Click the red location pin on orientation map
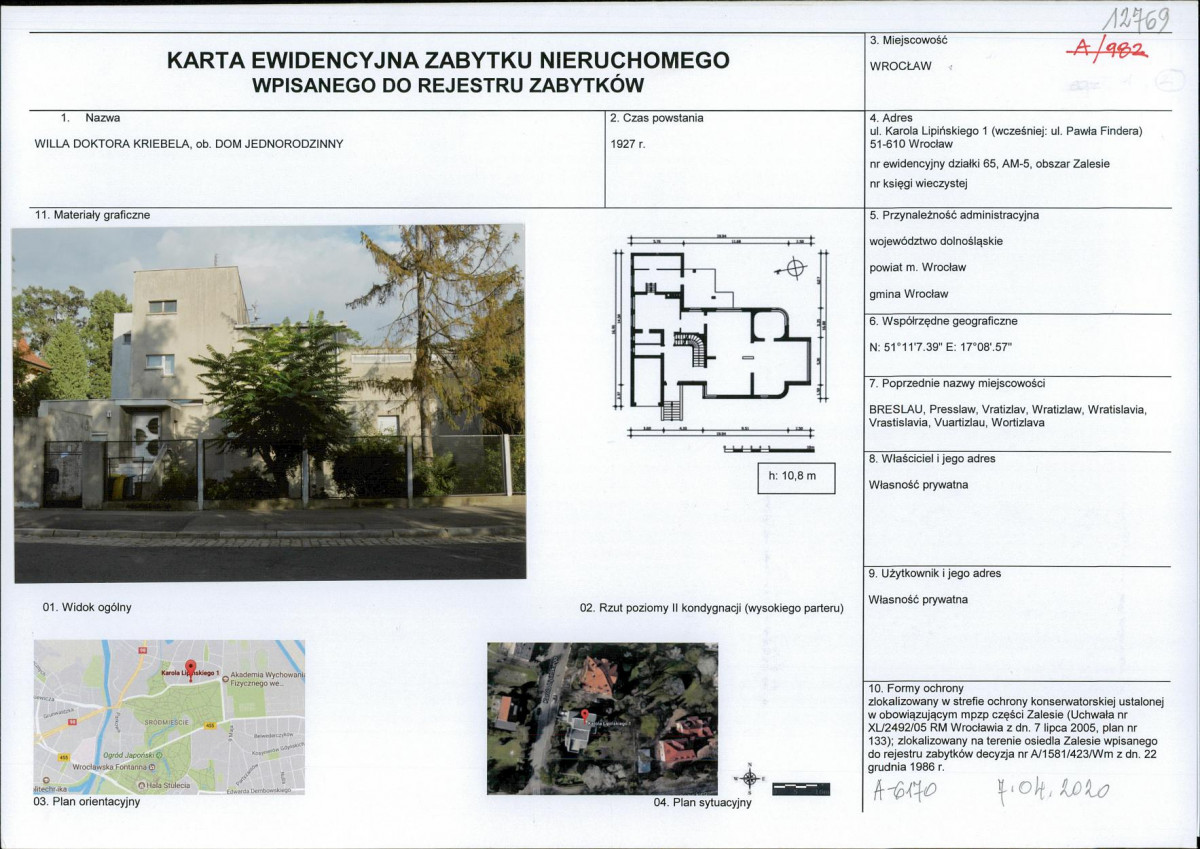This screenshot has width=1200, height=849. pos(191,670)
